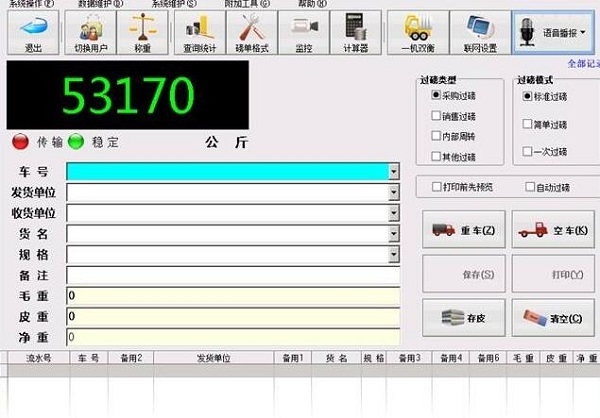This screenshot has height=418, width=600.
Task: Launch the 计算器 calculator
Action: pos(356,33)
